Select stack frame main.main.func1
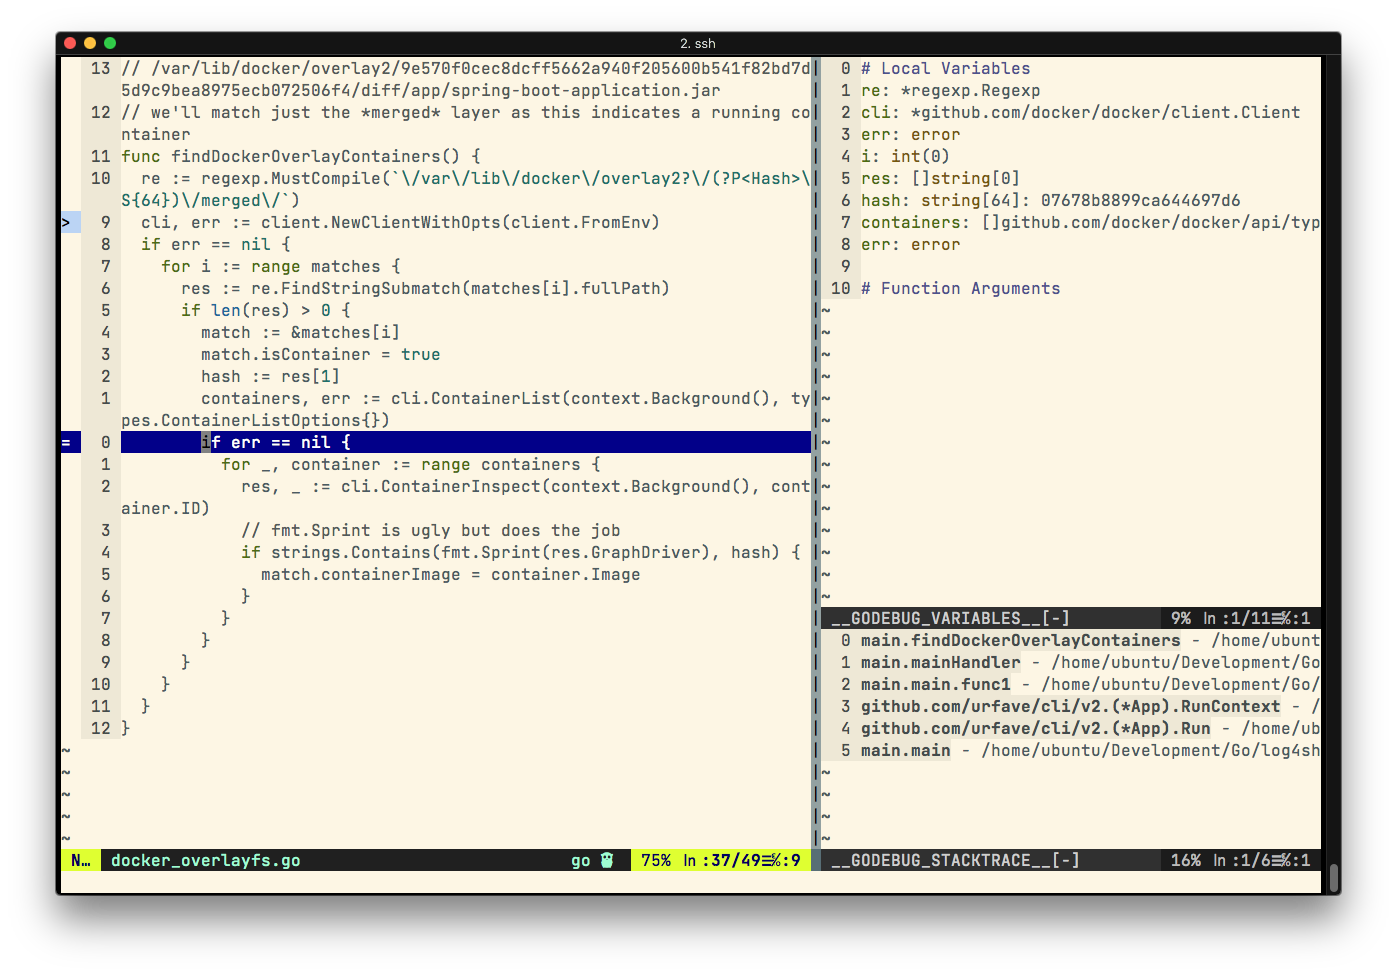 (936, 684)
